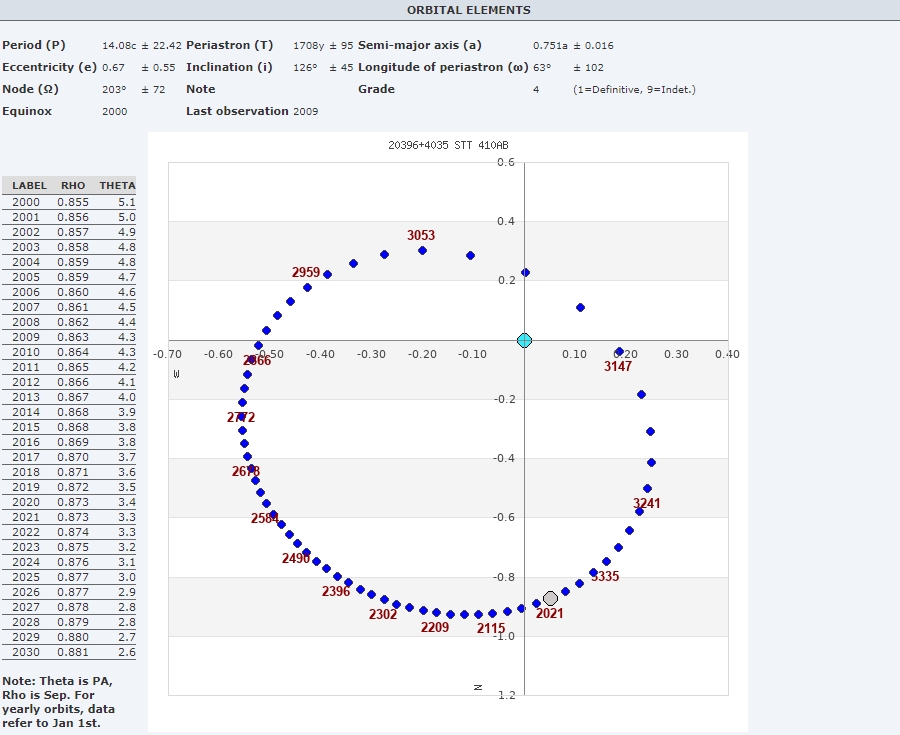The height and width of the screenshot is (735, 900).
Task: Click the blue orbit point beside label 2959
Action: 327,274
